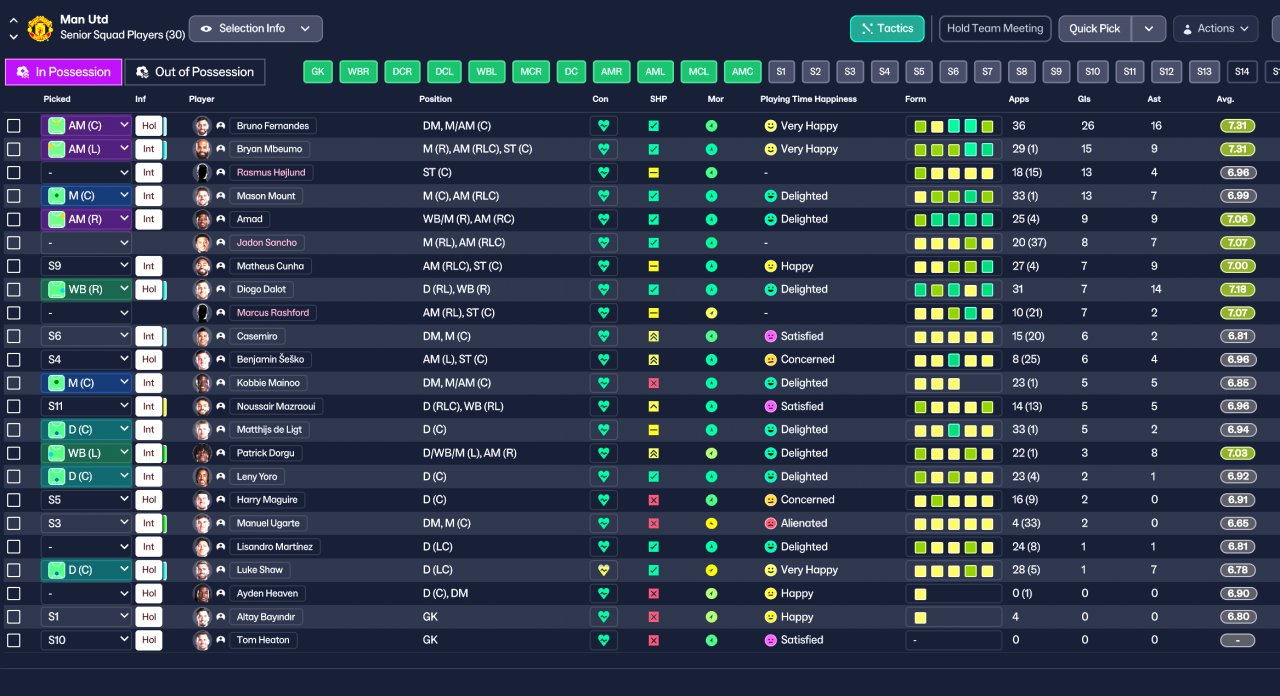1280x696 pixels.
Task: Open the Actions dropdown
Action: tap(1215, 29)
